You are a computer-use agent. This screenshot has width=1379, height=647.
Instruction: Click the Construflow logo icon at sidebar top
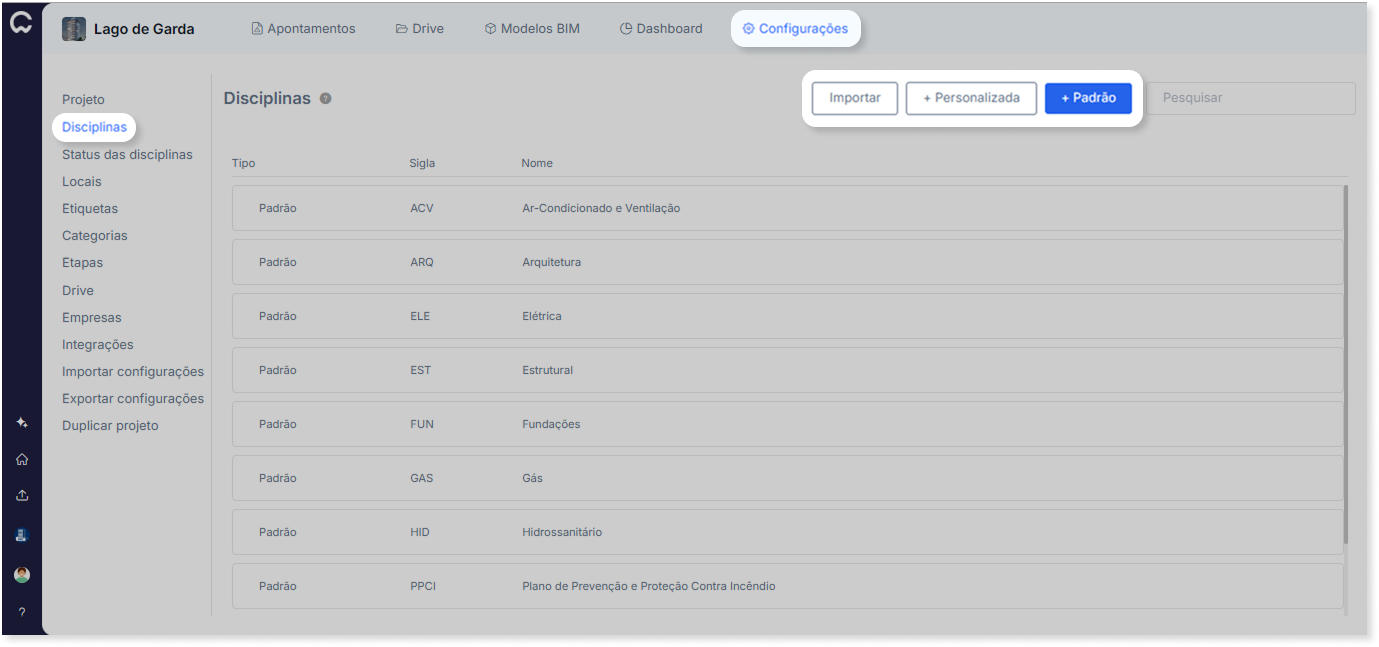[21, 23]
